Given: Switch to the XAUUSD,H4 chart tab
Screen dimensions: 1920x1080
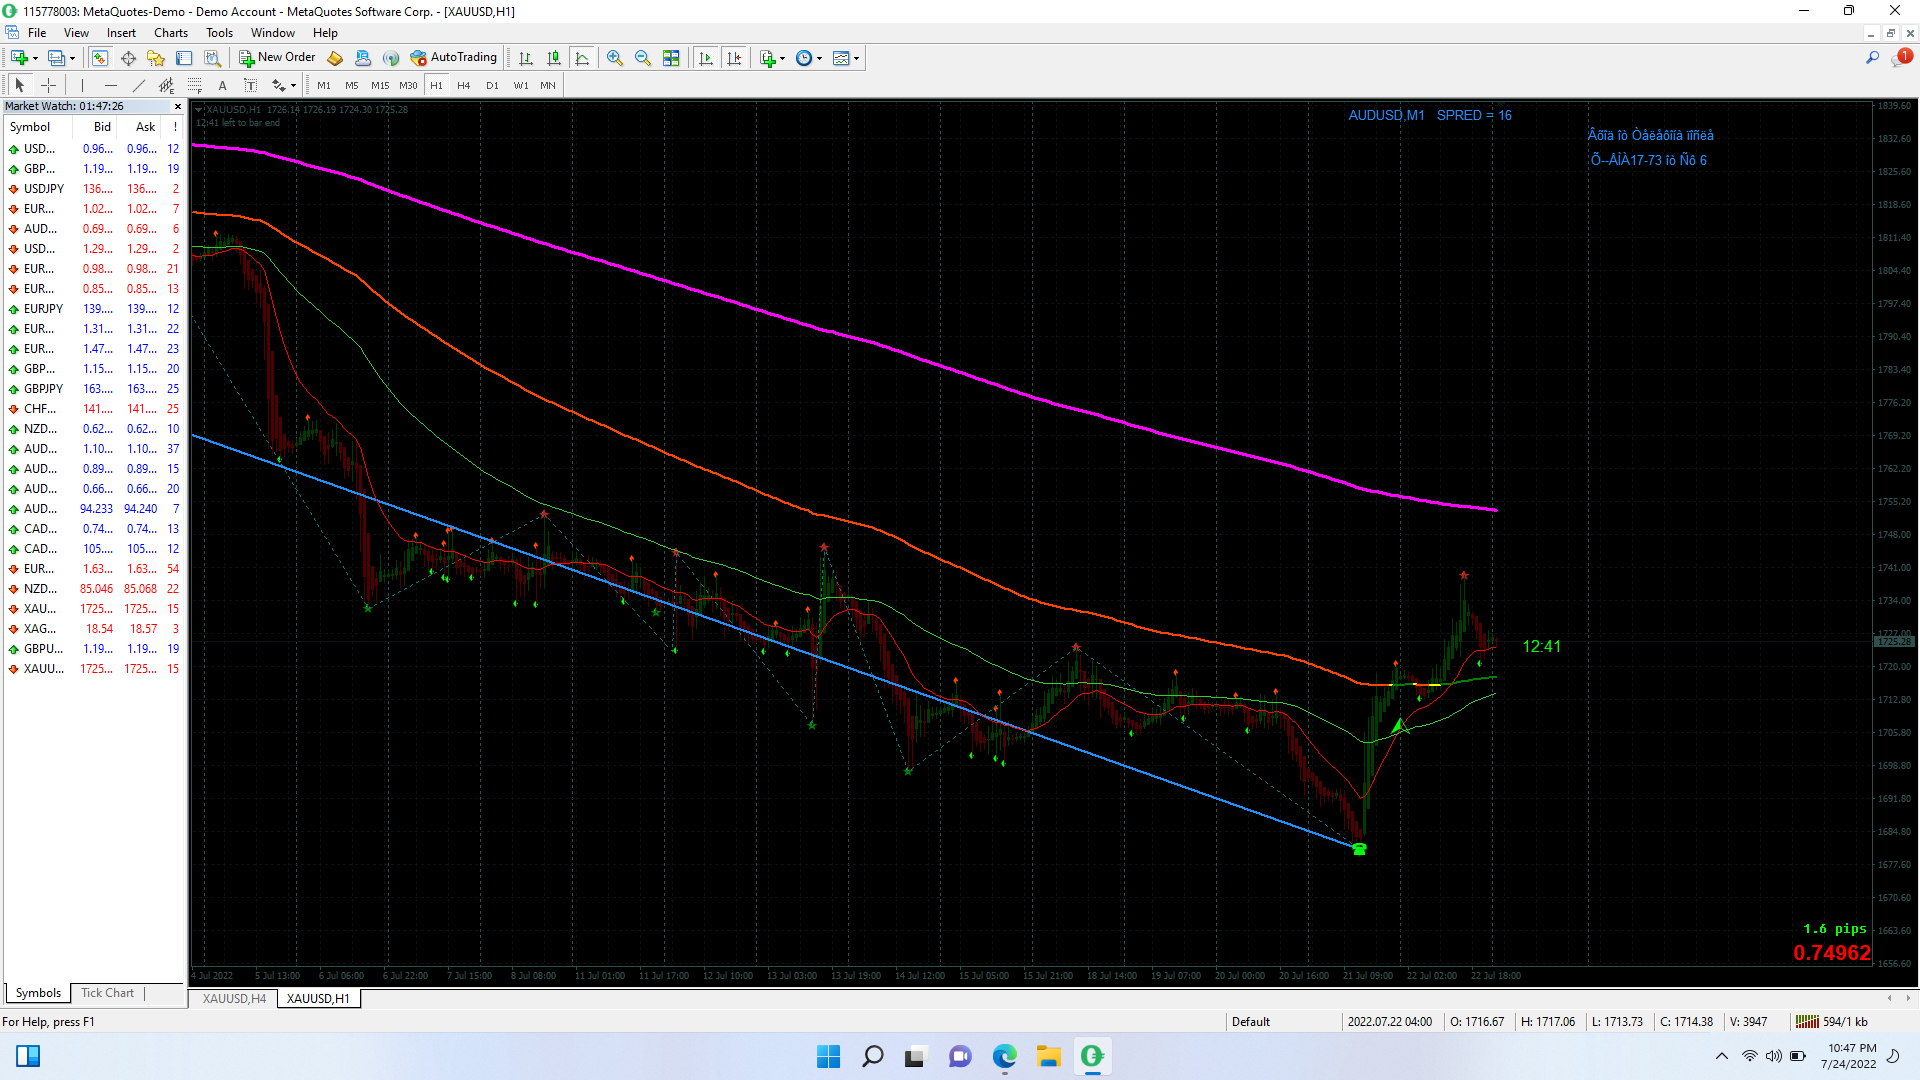Looking at the screenshot, I should [234, 998].
